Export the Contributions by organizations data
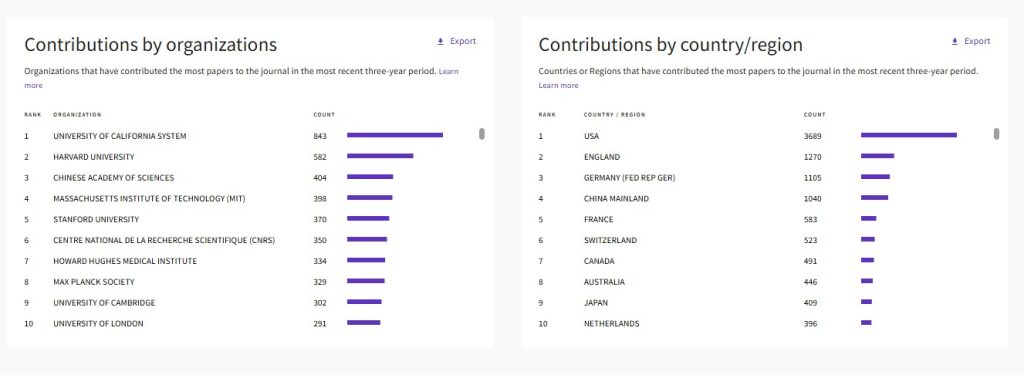 [456, 41]
